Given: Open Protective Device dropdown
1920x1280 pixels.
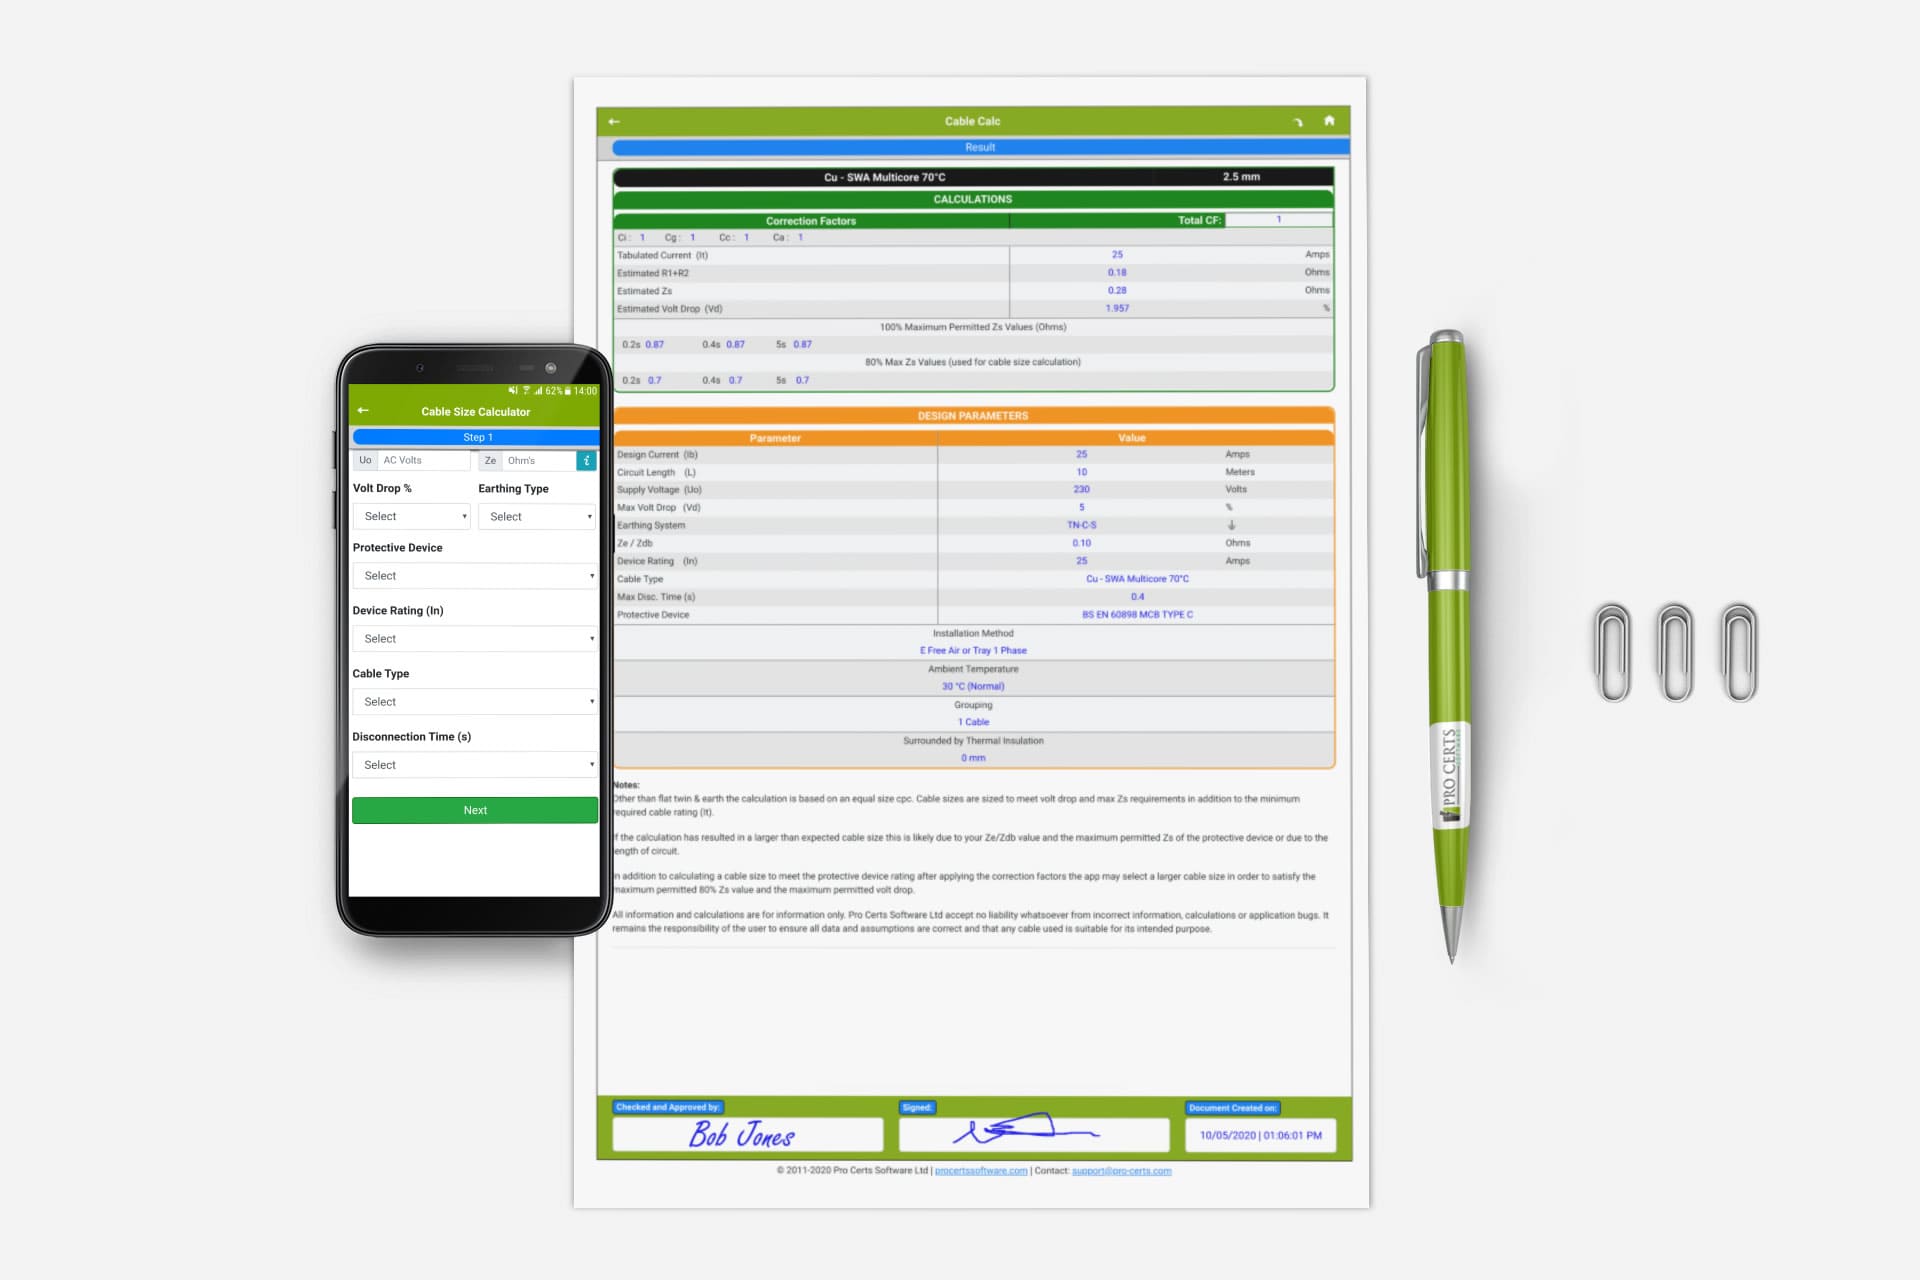Looking at the screenshot, I should [x=476, y=574].
